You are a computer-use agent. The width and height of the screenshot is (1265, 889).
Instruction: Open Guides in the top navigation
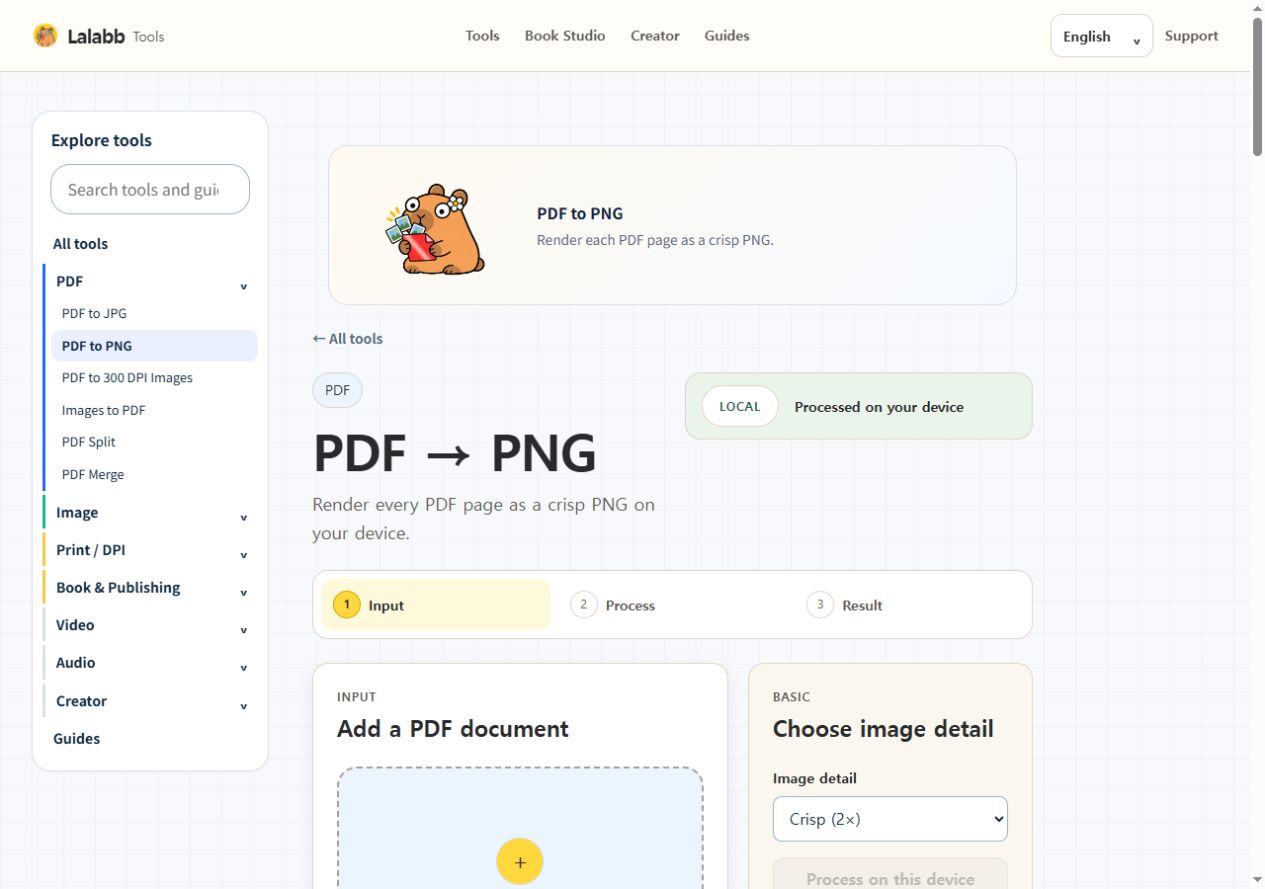pos(727,36)
